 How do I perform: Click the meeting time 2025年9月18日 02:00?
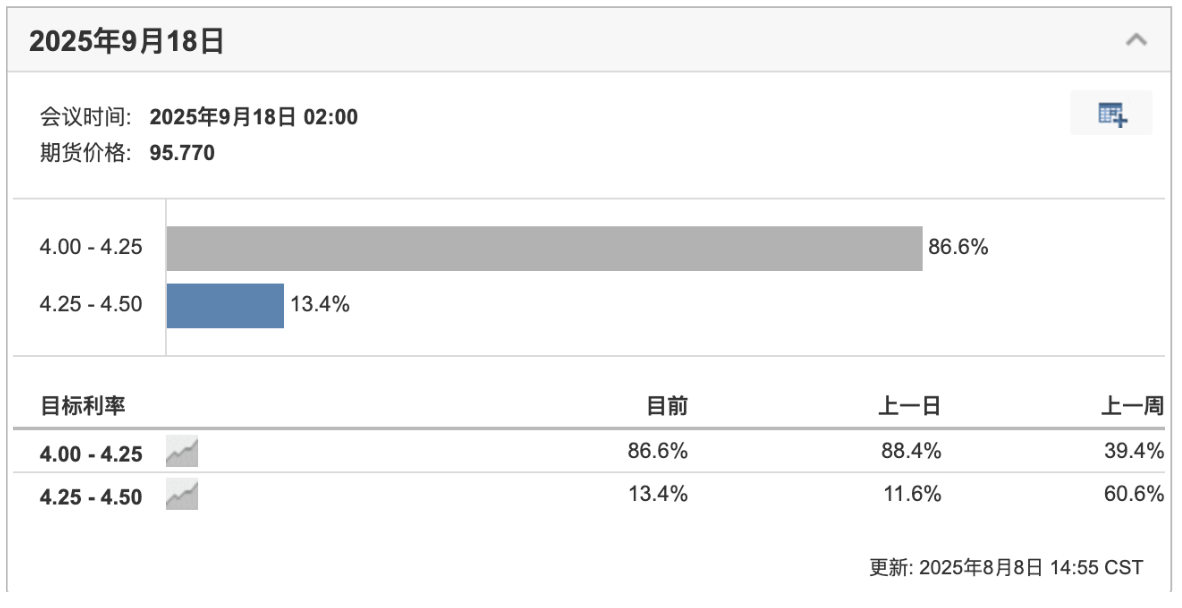(253, 118)
